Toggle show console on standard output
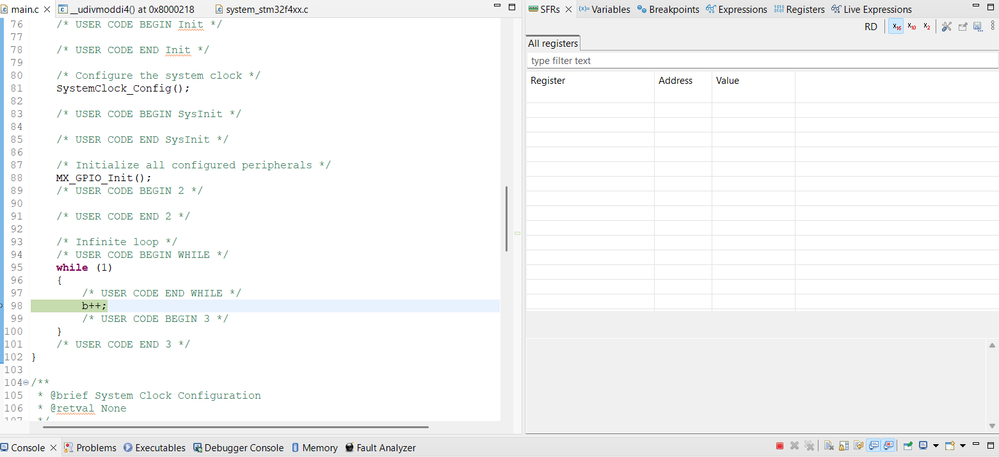Image resolution: width=999 pixels, height=457 pixels. pyautogui.click(x=873, y=446)
